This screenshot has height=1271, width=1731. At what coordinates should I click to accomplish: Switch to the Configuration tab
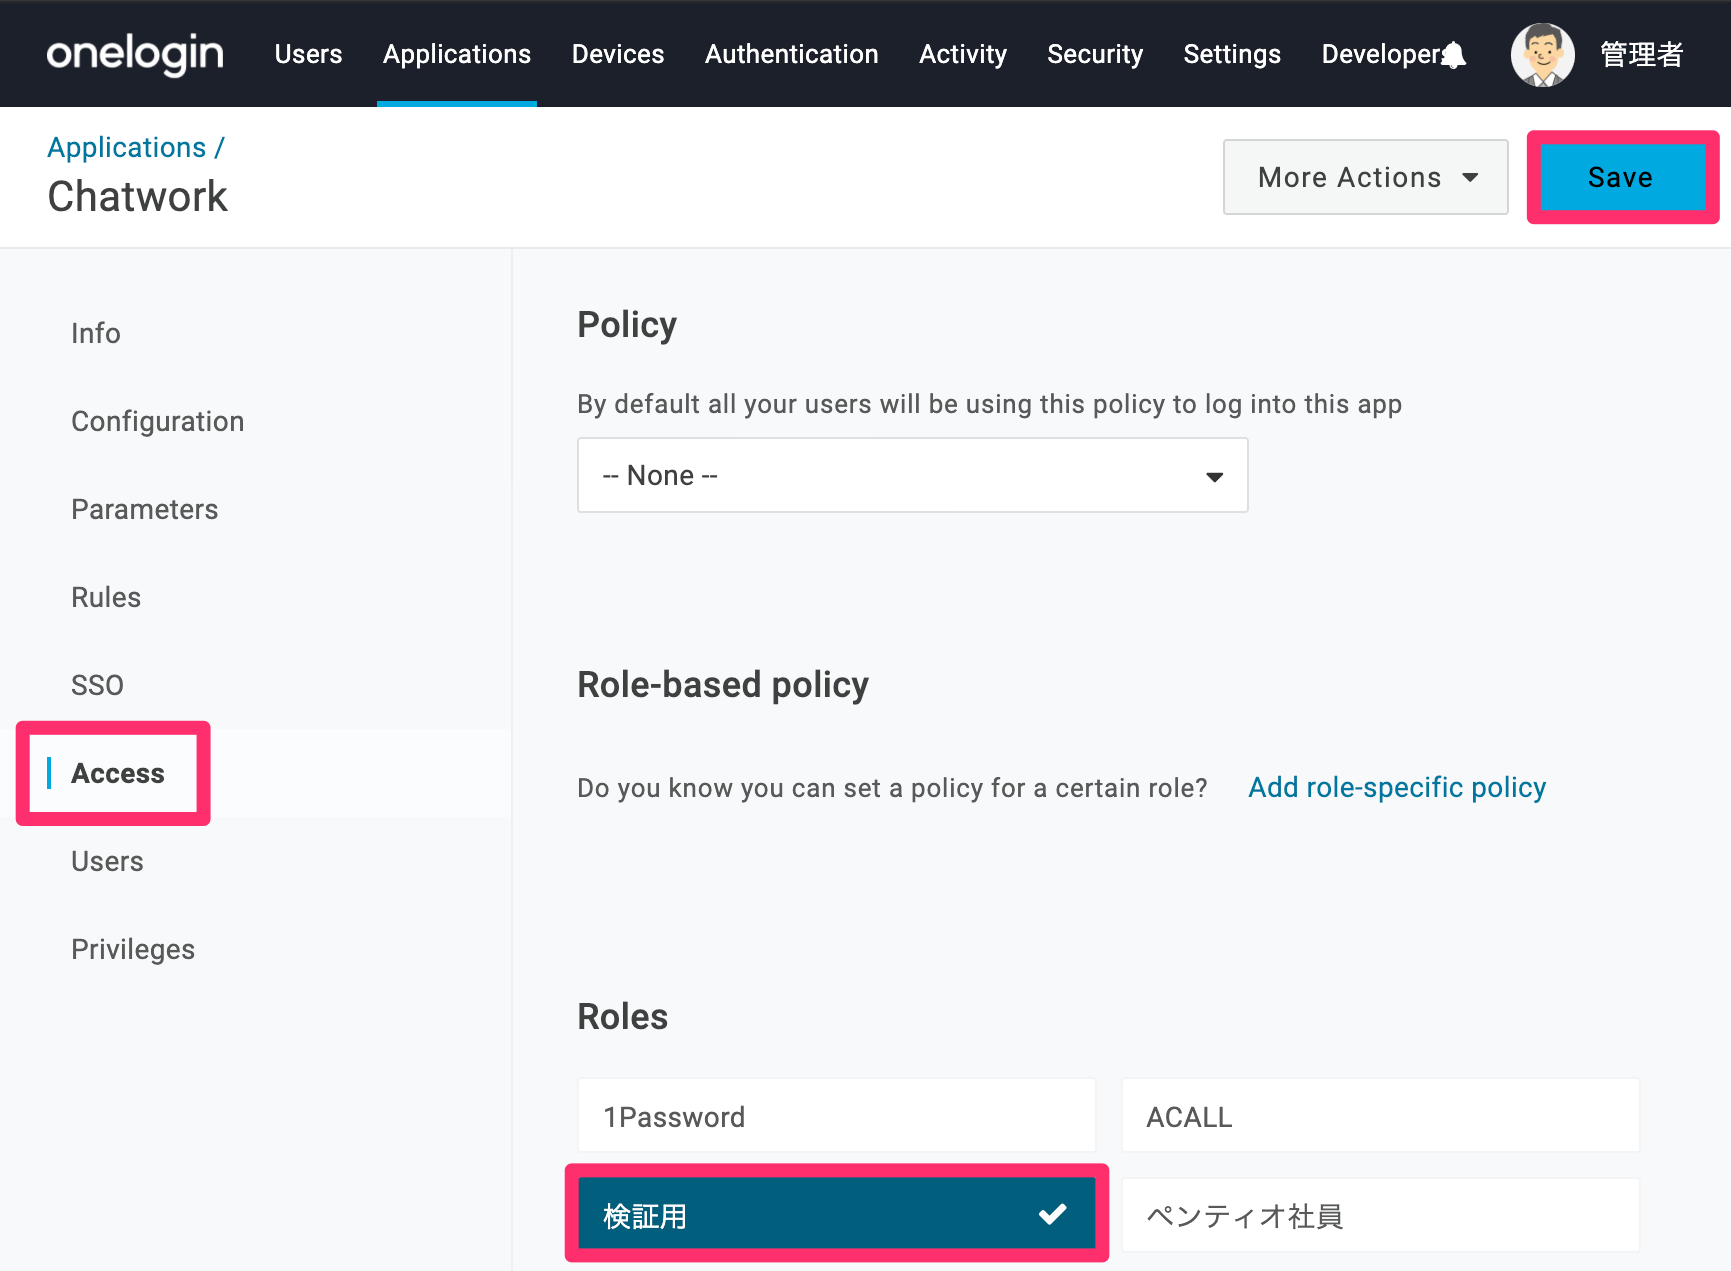(158, 421)
